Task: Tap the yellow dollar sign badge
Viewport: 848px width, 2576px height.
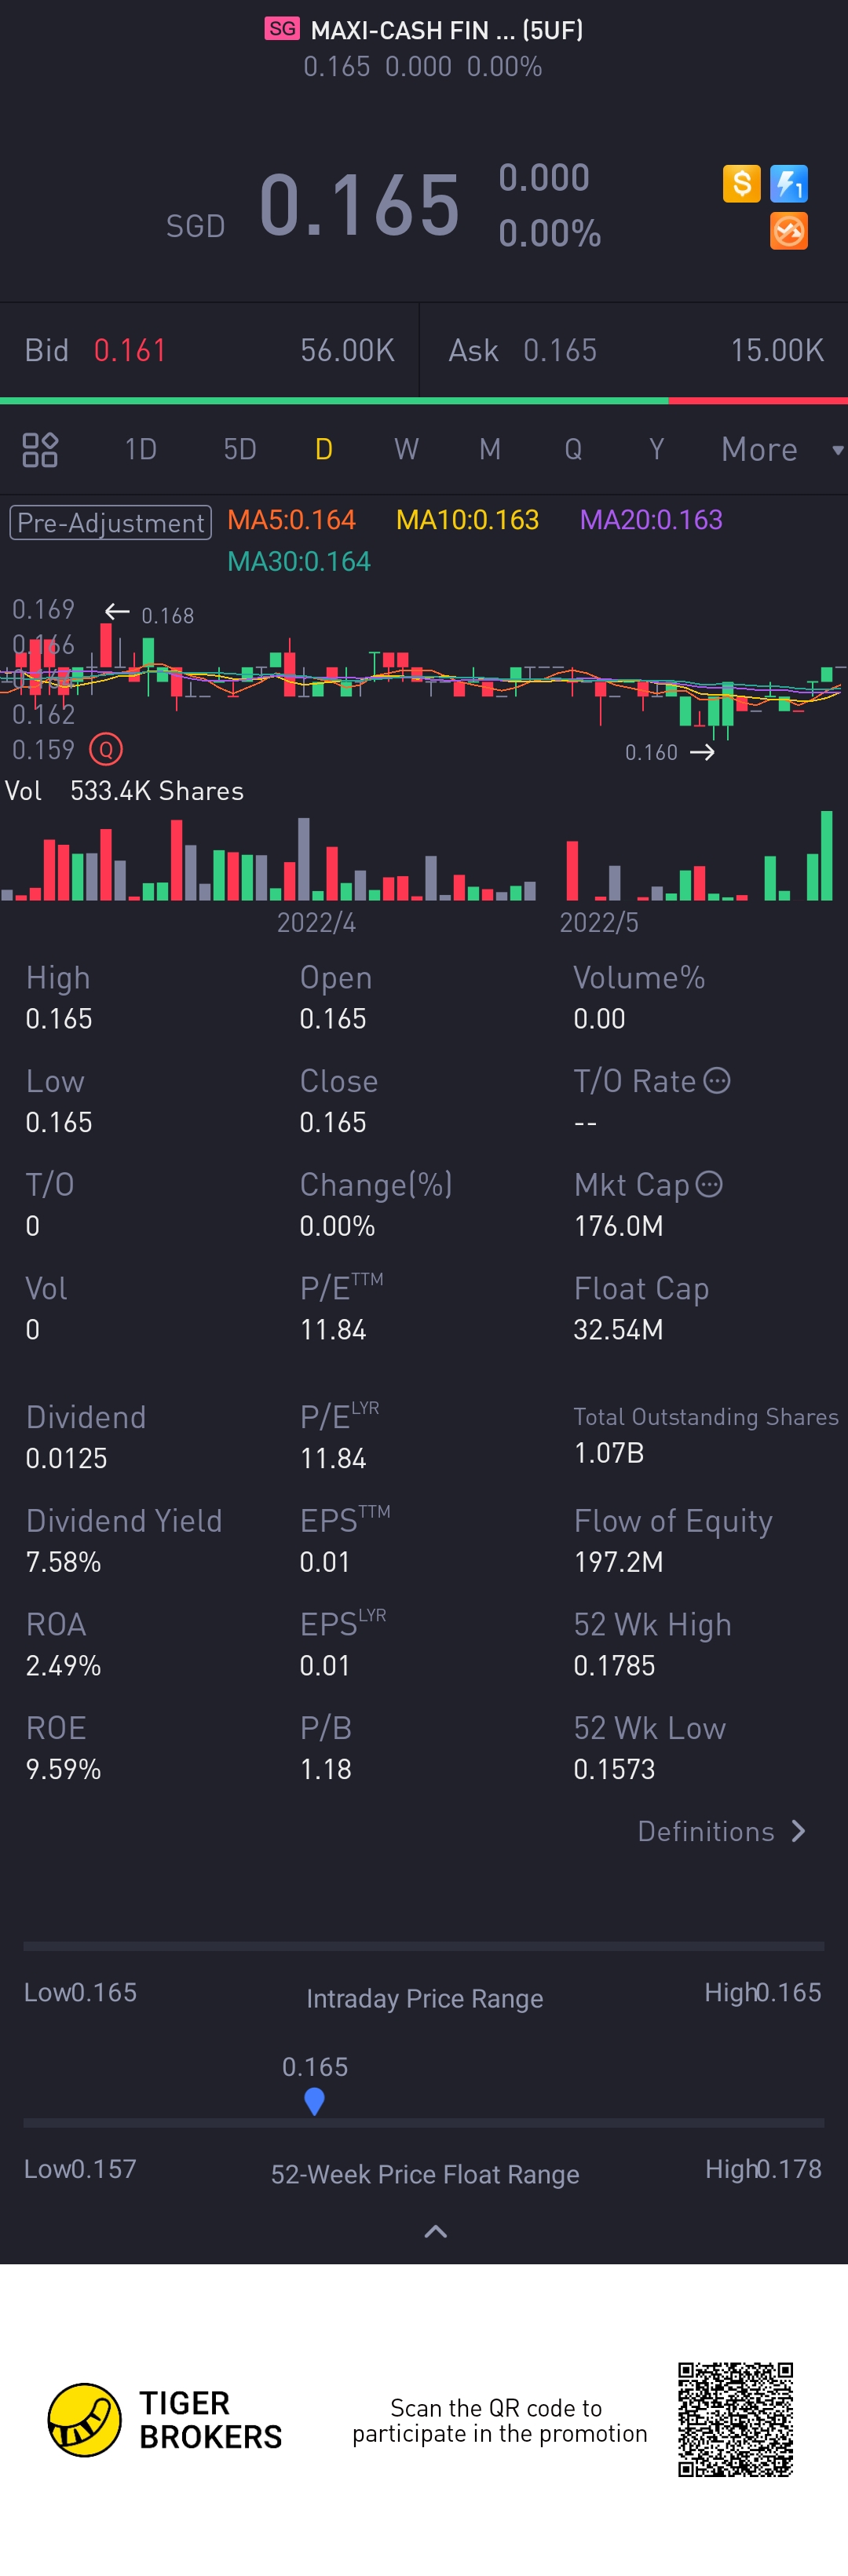Action: [741, 184]
